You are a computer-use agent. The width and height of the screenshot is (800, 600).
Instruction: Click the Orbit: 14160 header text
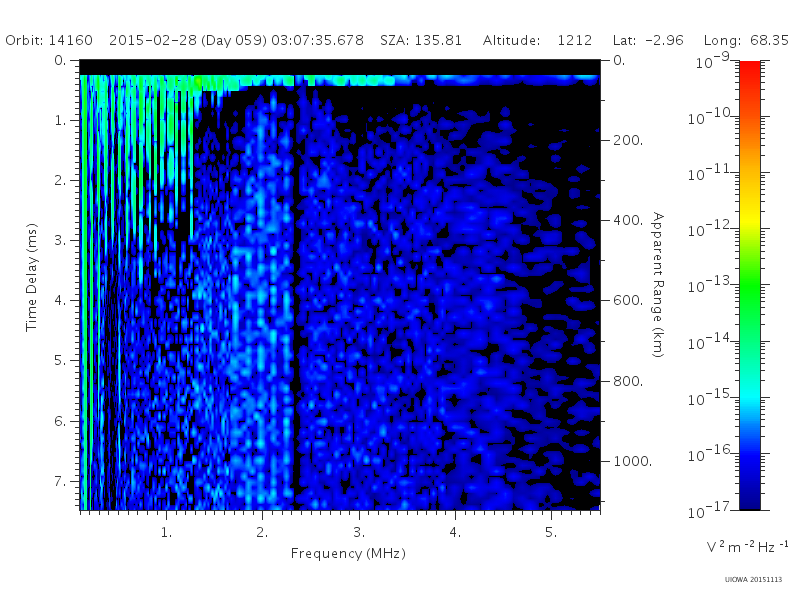click(x=49, y=40)
